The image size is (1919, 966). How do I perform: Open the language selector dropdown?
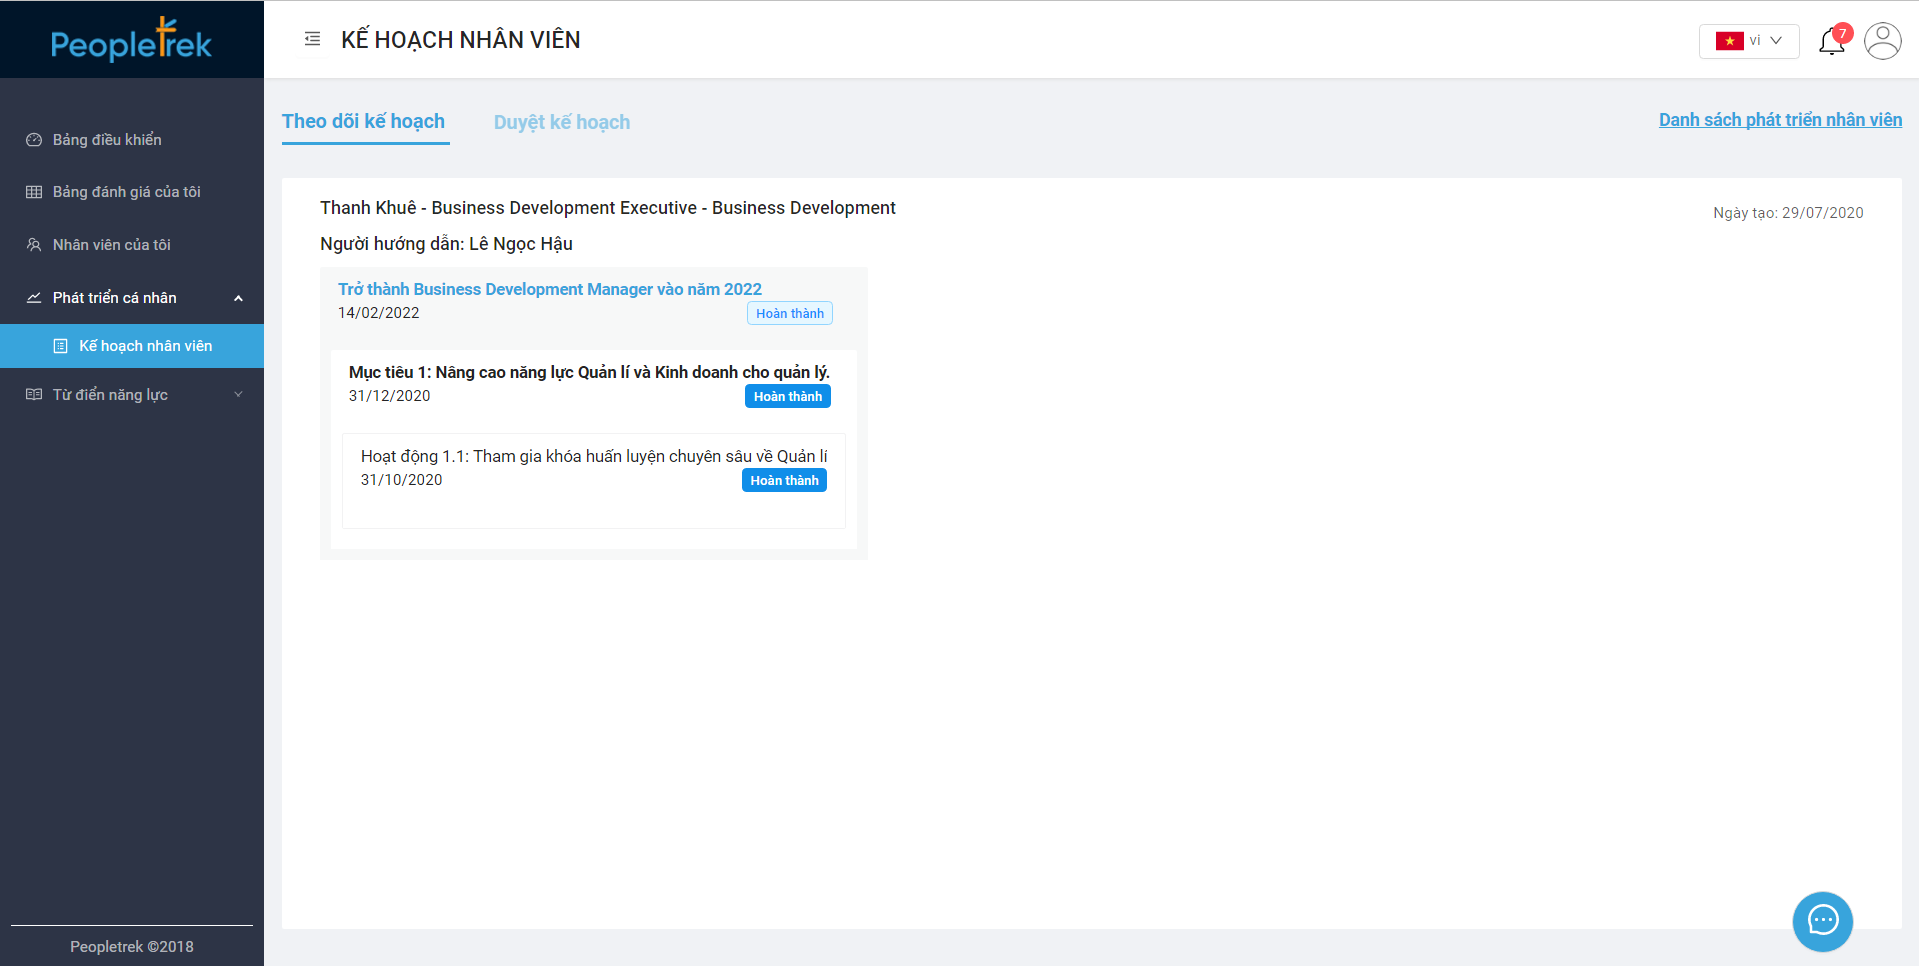(1748, 41)
